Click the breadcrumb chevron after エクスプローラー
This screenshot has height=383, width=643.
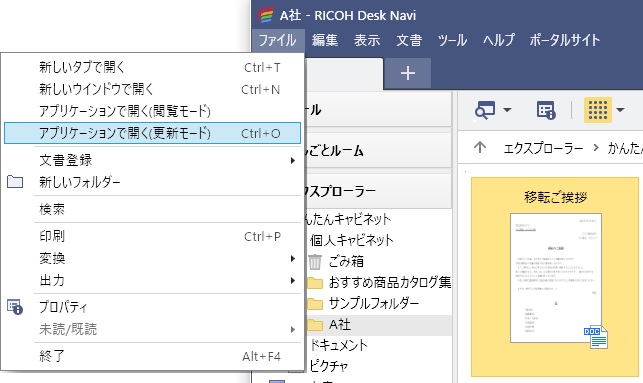pyautogui.click(x=596, y=148)
